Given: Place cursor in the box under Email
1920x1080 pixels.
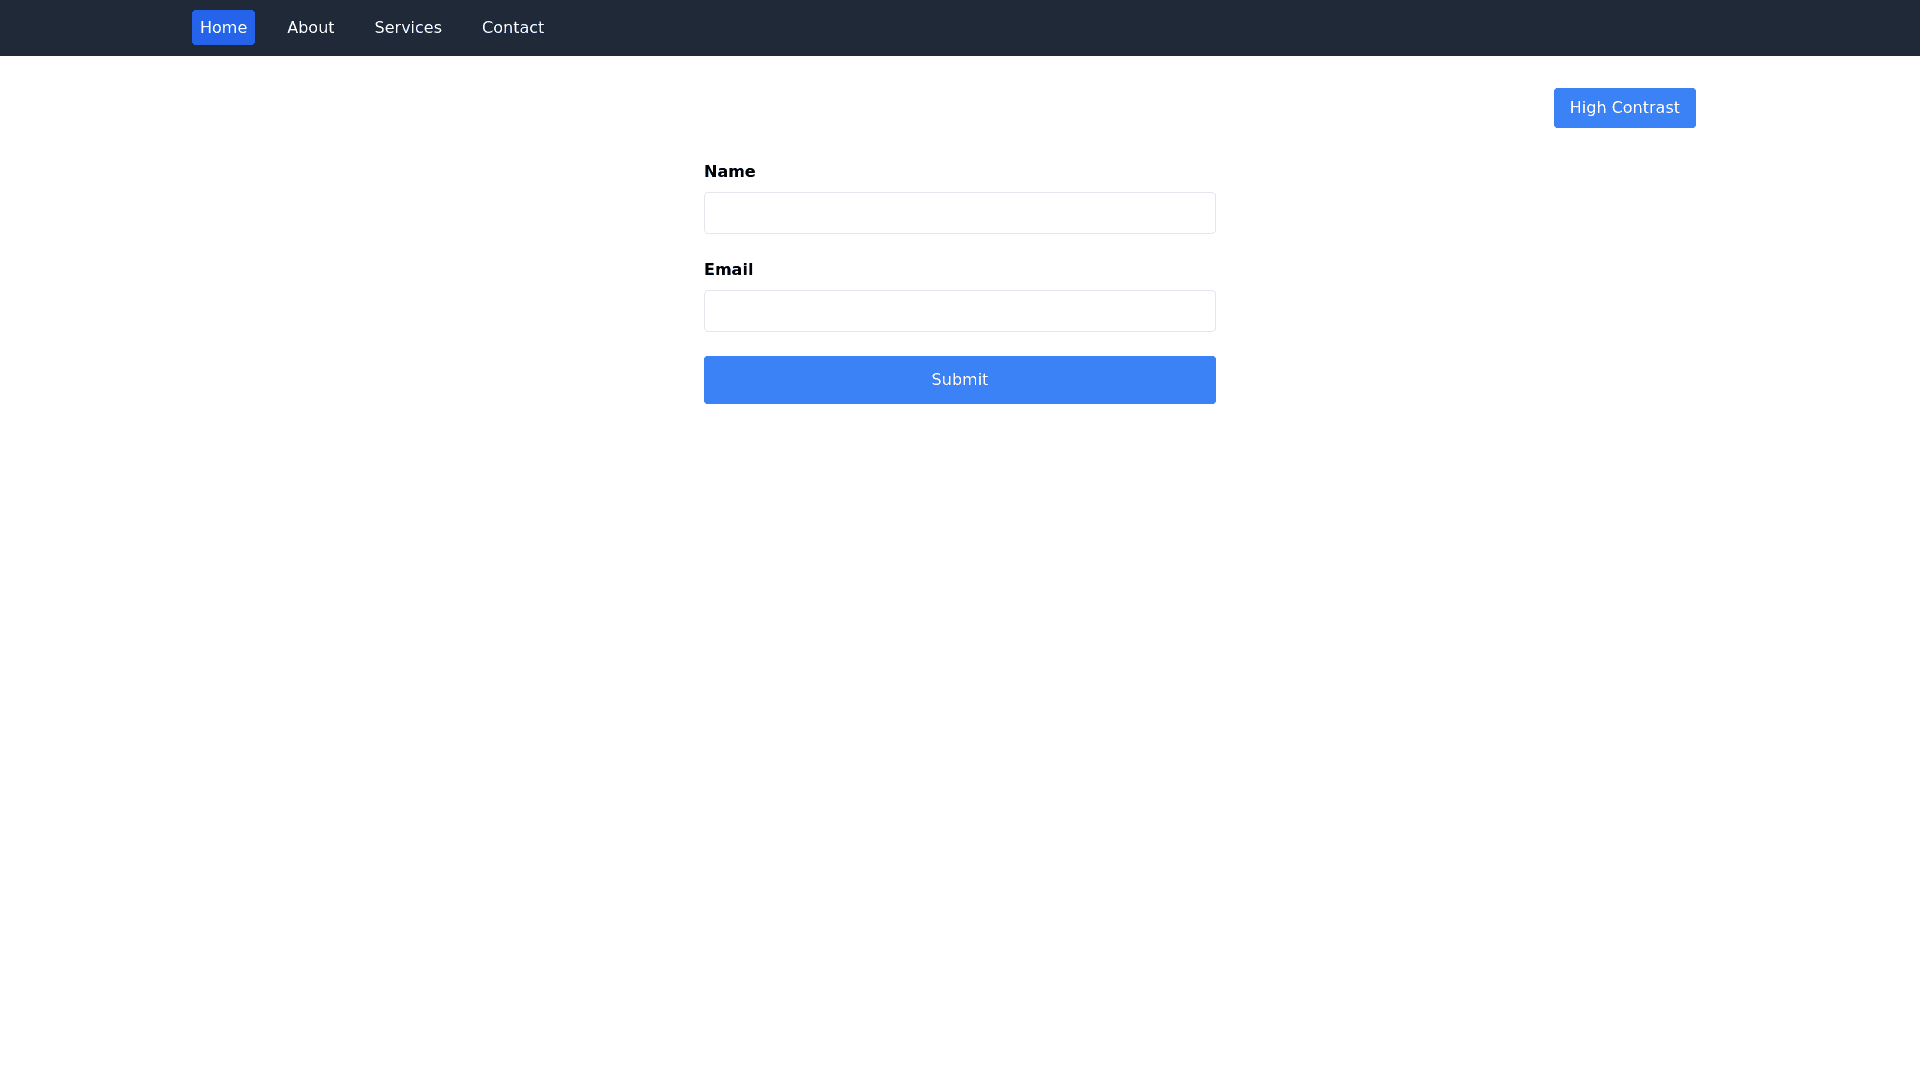Looking at the screenshot, I should click(959, 311).
